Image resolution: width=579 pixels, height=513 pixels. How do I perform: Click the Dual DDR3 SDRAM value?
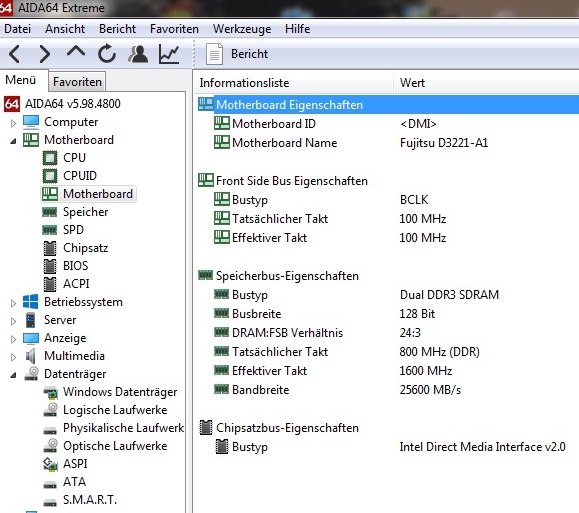pos(449,295)
